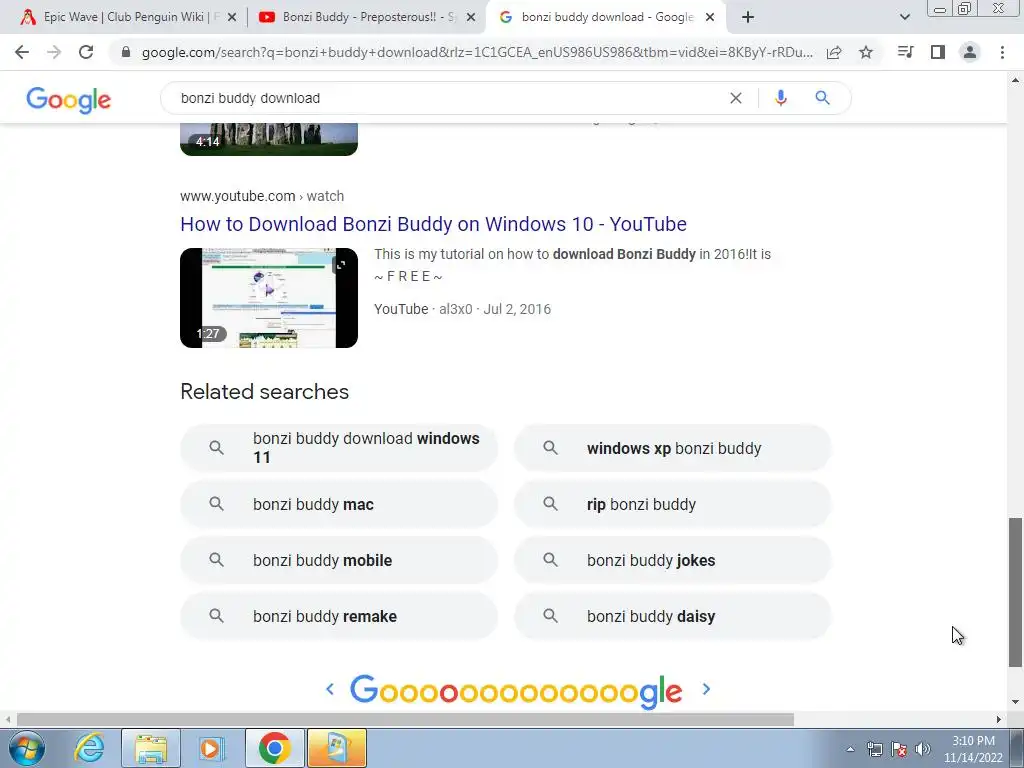The image size is (1024, 768).
Task: Open Windows Explorer folder in taskbar
Action: (151, 748)
